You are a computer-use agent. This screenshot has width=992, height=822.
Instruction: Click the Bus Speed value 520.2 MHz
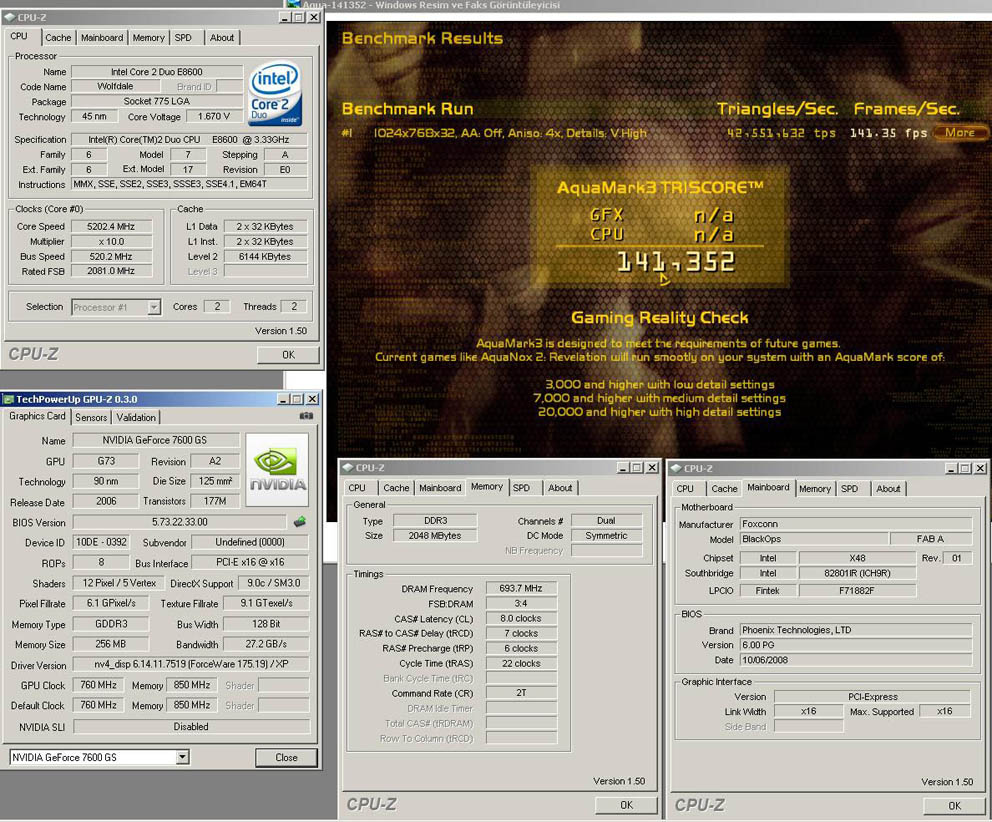(111, 256)
